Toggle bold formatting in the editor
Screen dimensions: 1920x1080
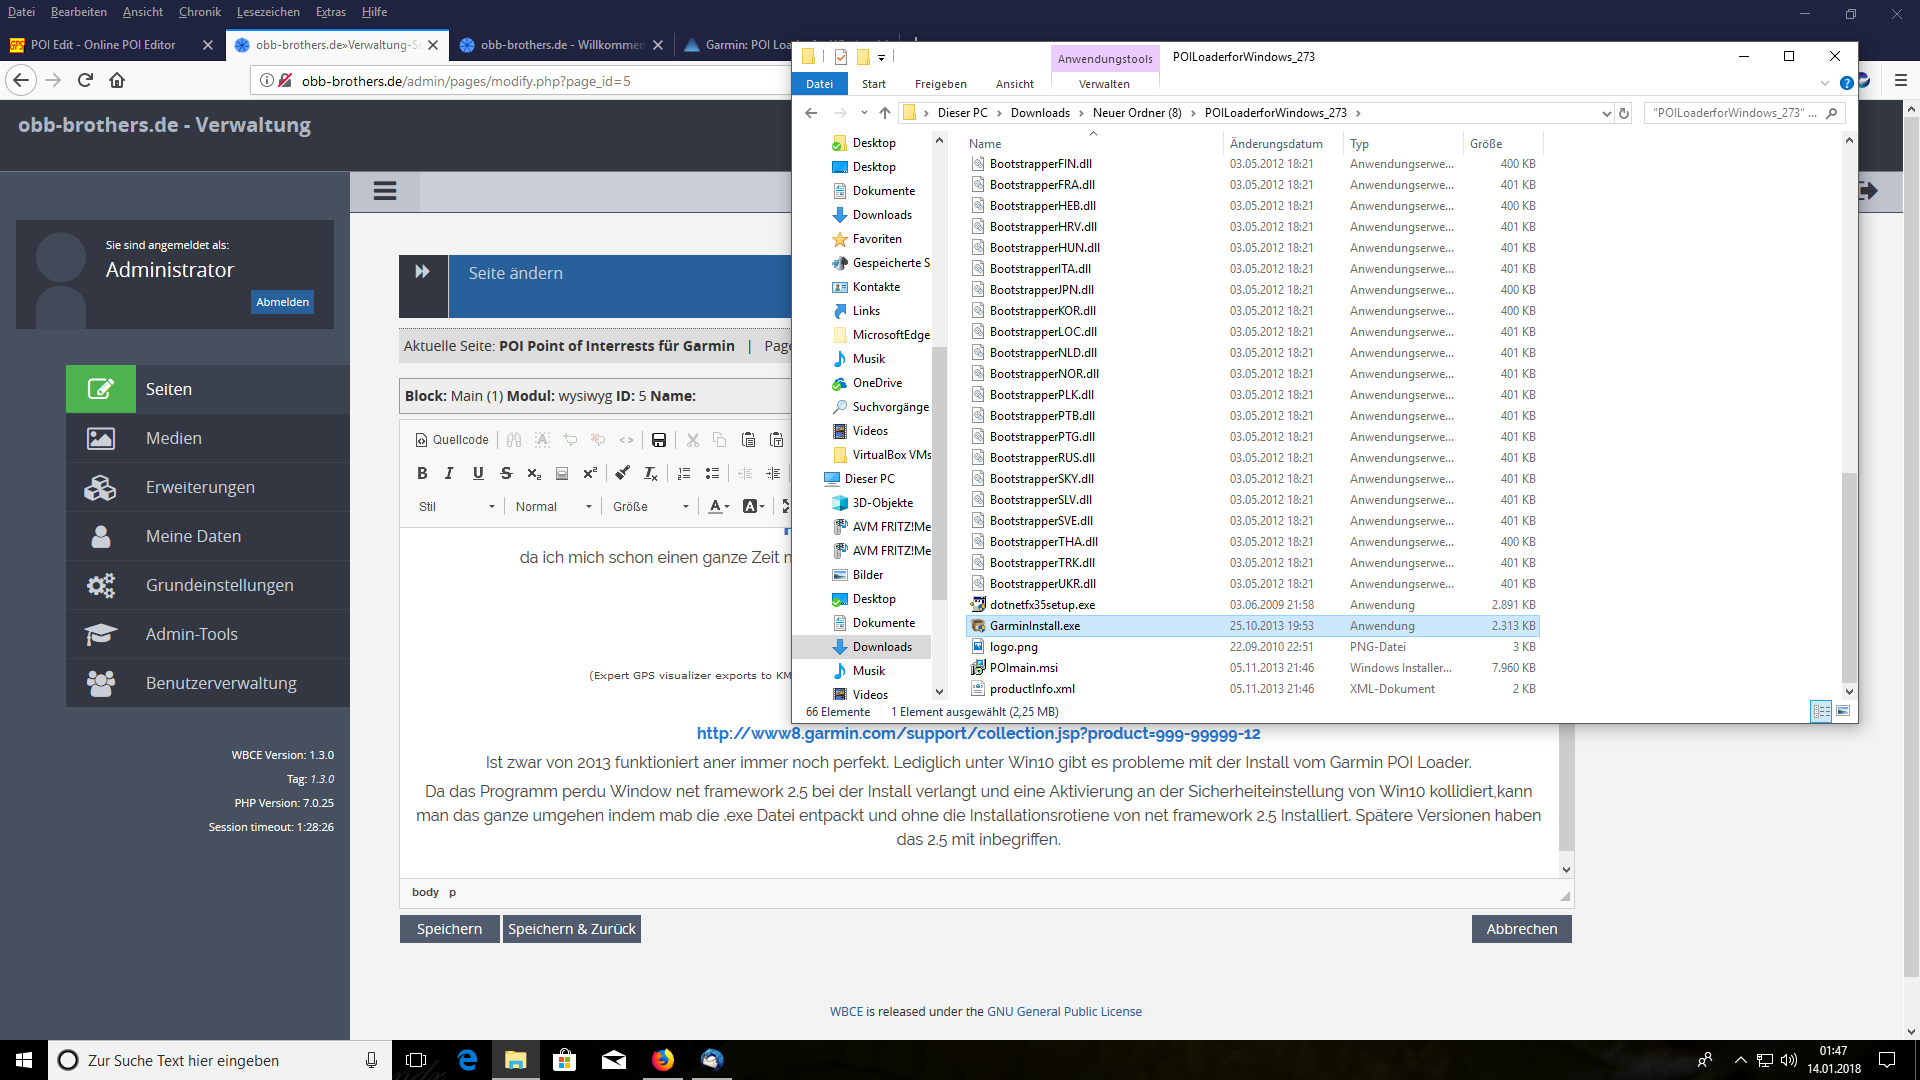tap(422, 474)
